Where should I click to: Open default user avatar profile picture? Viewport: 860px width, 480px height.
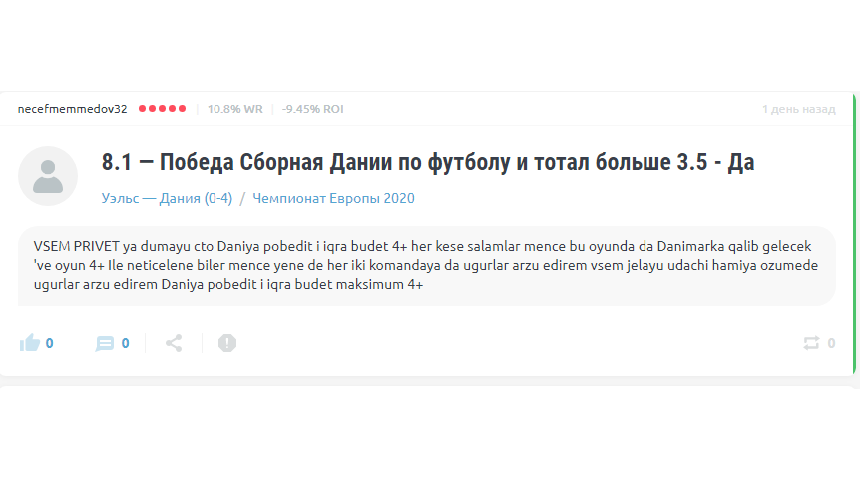pyautogui.click(x=48, y=176)
